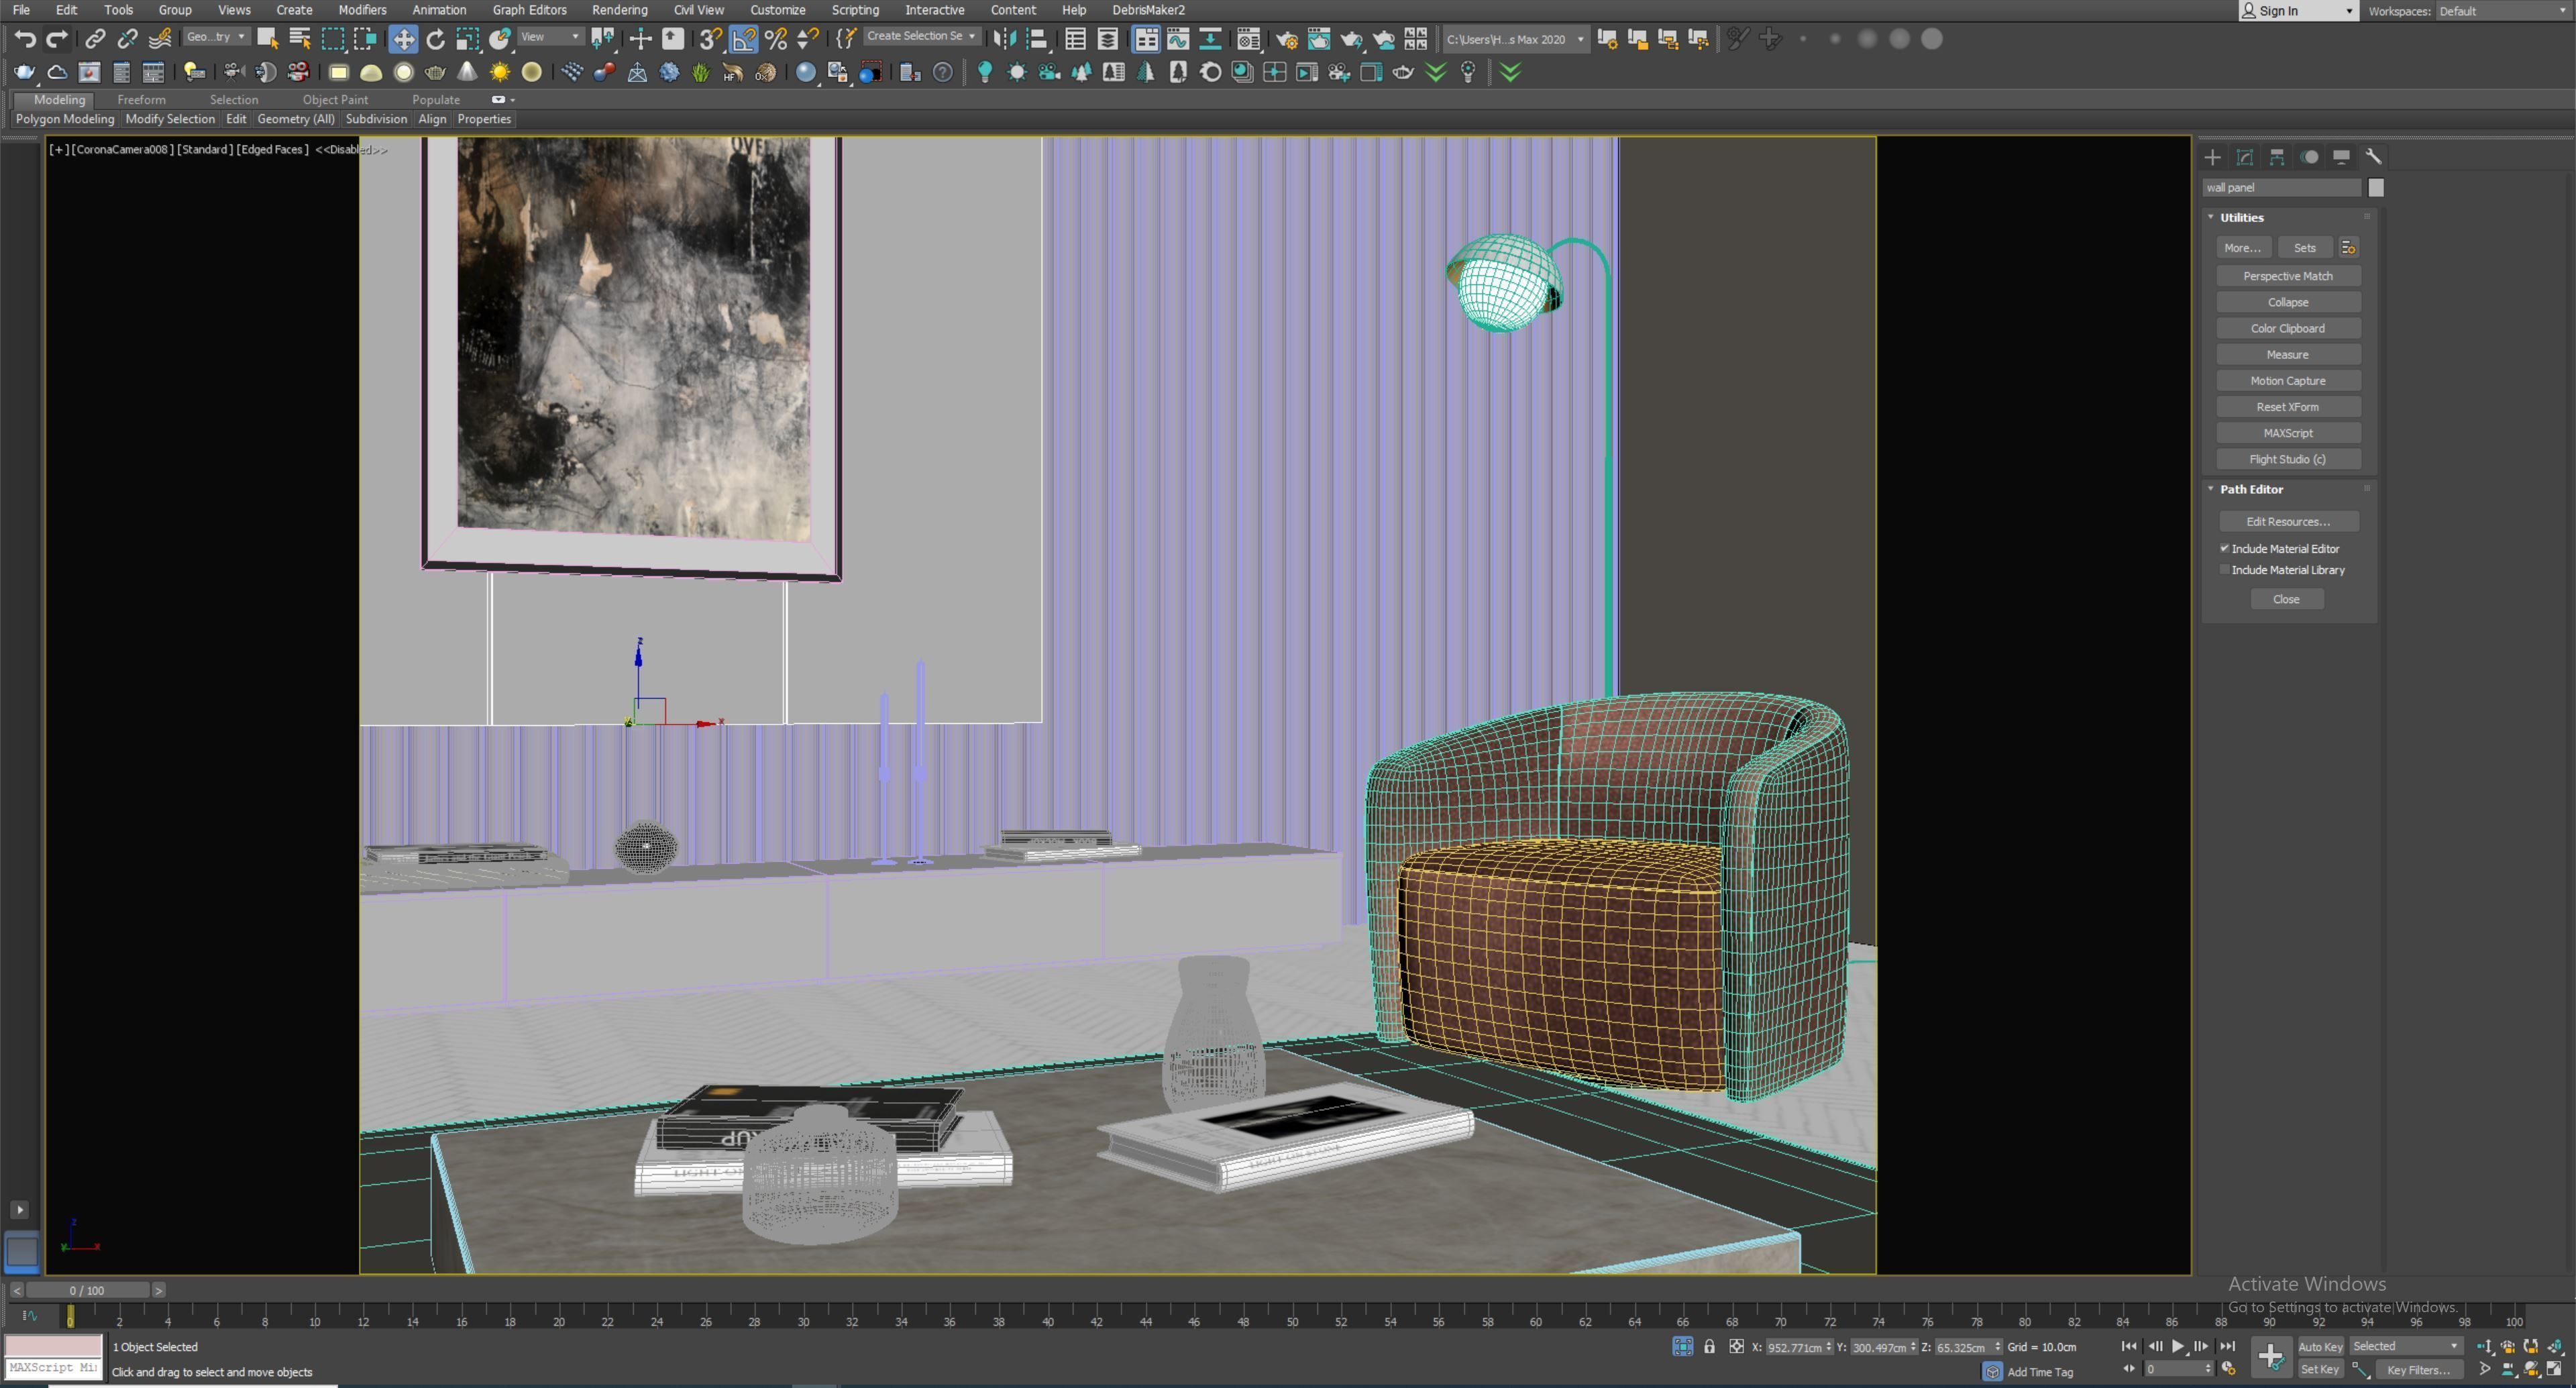Click the Maximize Viewport Toggle icon

pyautogui.click(x=2554, y=1369)
